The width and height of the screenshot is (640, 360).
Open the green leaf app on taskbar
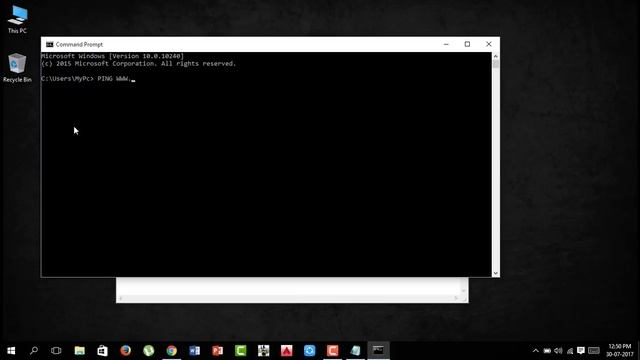[x=149, y=351]
